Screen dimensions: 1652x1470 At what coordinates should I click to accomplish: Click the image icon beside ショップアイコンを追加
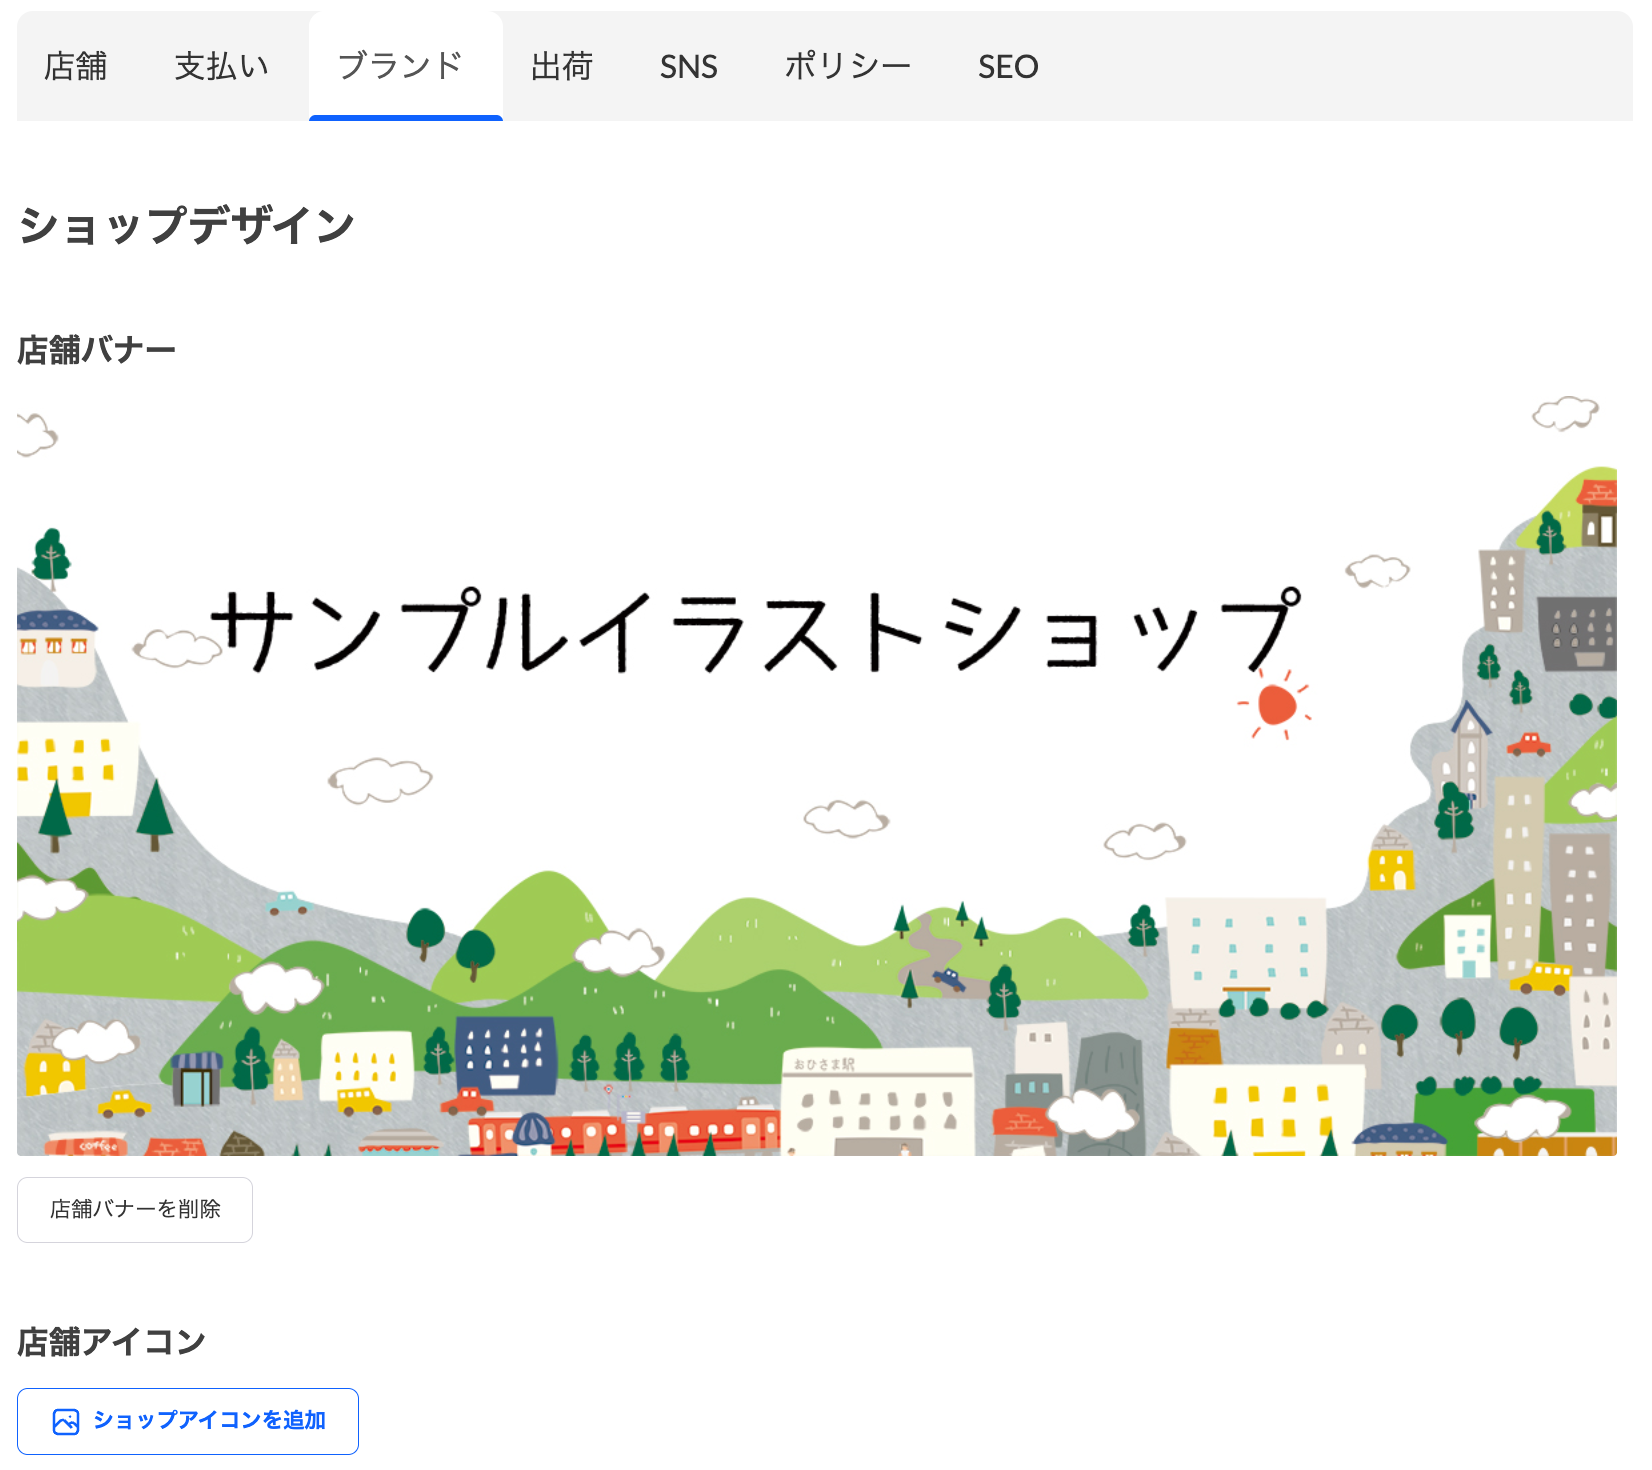click(x=66, y=1421)
